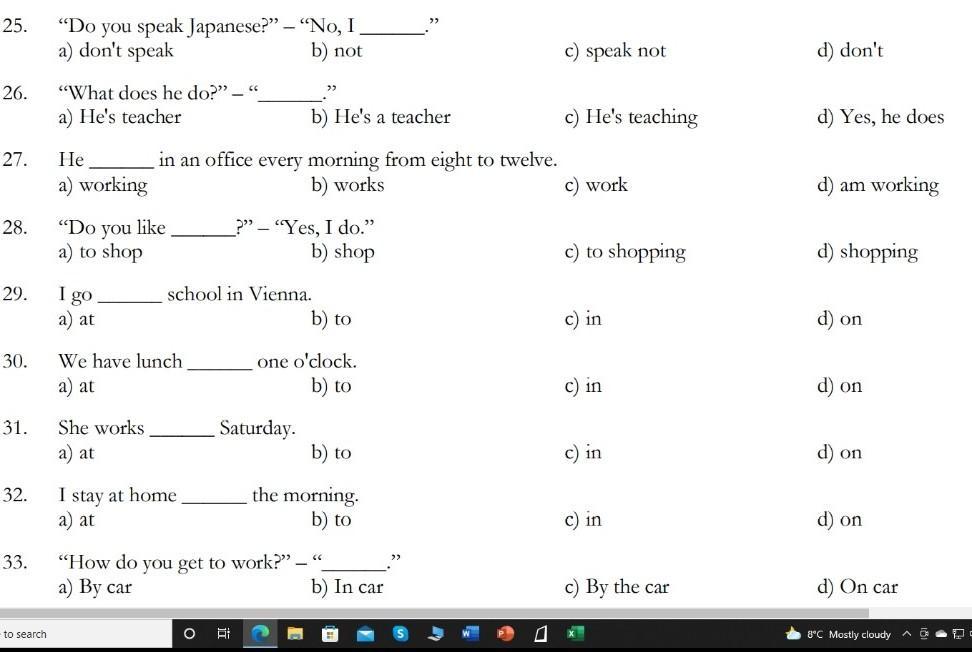
Task: Select answer d) shopping for question 28
Action: (867, 252)
